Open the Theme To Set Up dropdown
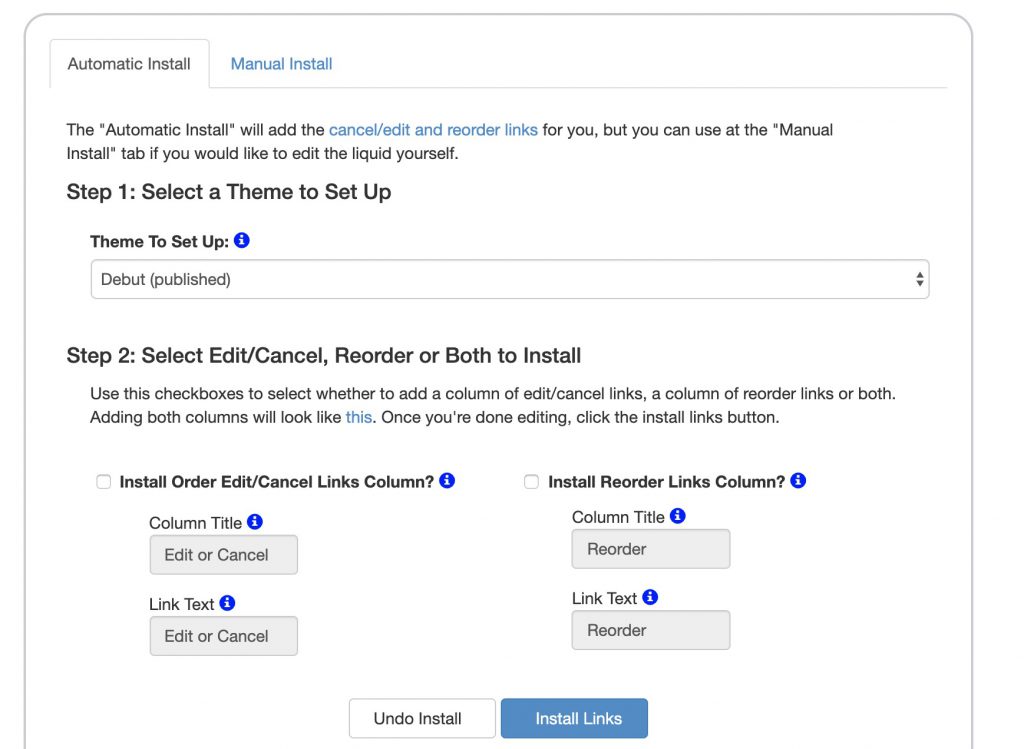 [x=510, y=279]
